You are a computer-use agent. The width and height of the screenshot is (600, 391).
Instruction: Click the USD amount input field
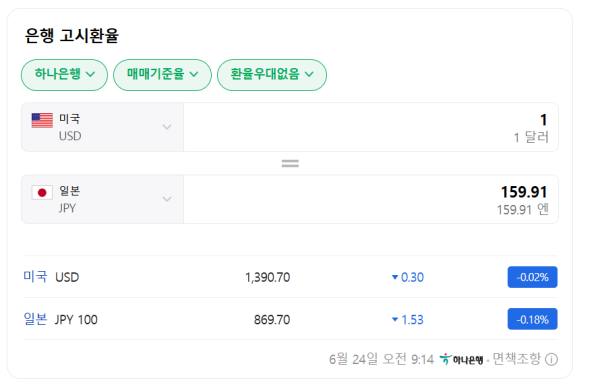tap(371, 127)
